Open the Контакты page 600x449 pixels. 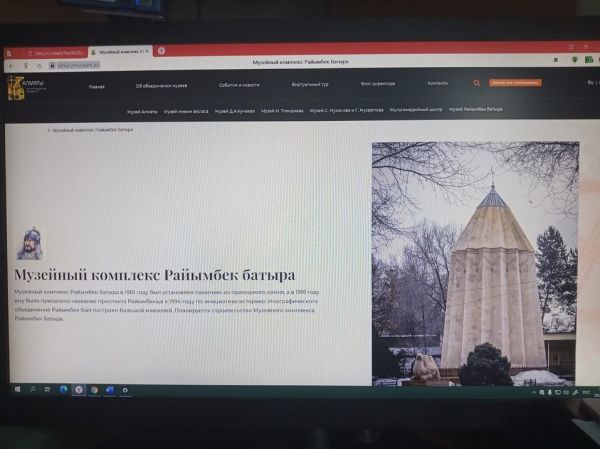438,83
